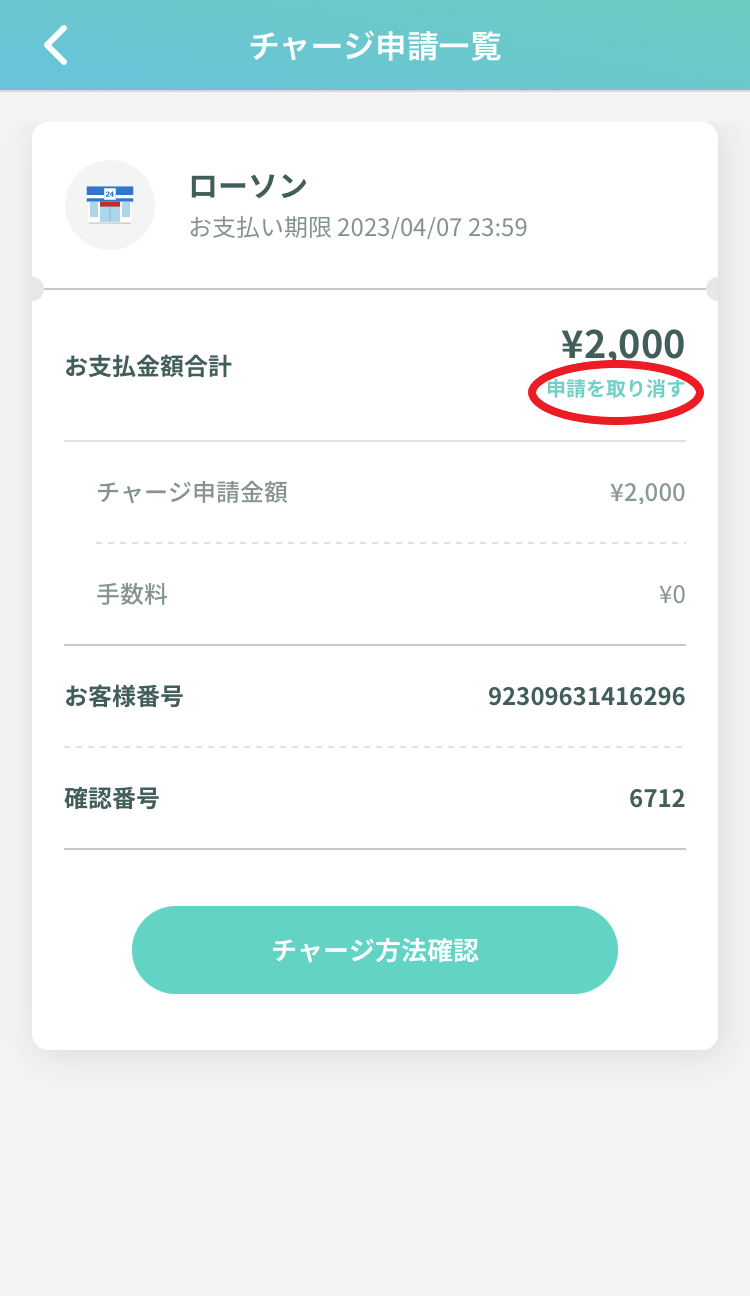This screenshot has height=1296, width=750.
Task: Open チャージ方法確認 button
Action: click(375, 950)
